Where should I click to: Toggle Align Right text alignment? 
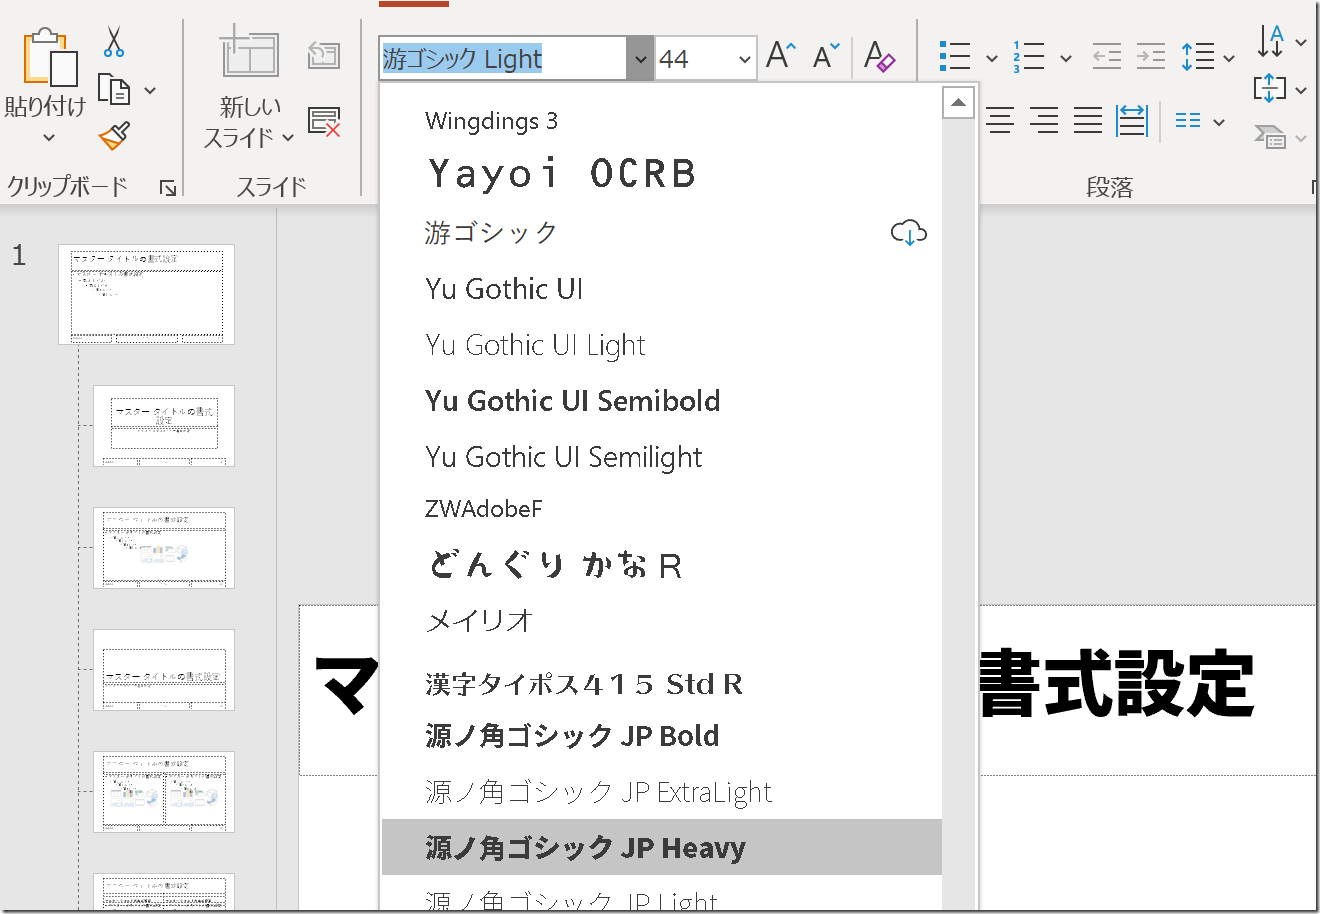pos(1044,121)
